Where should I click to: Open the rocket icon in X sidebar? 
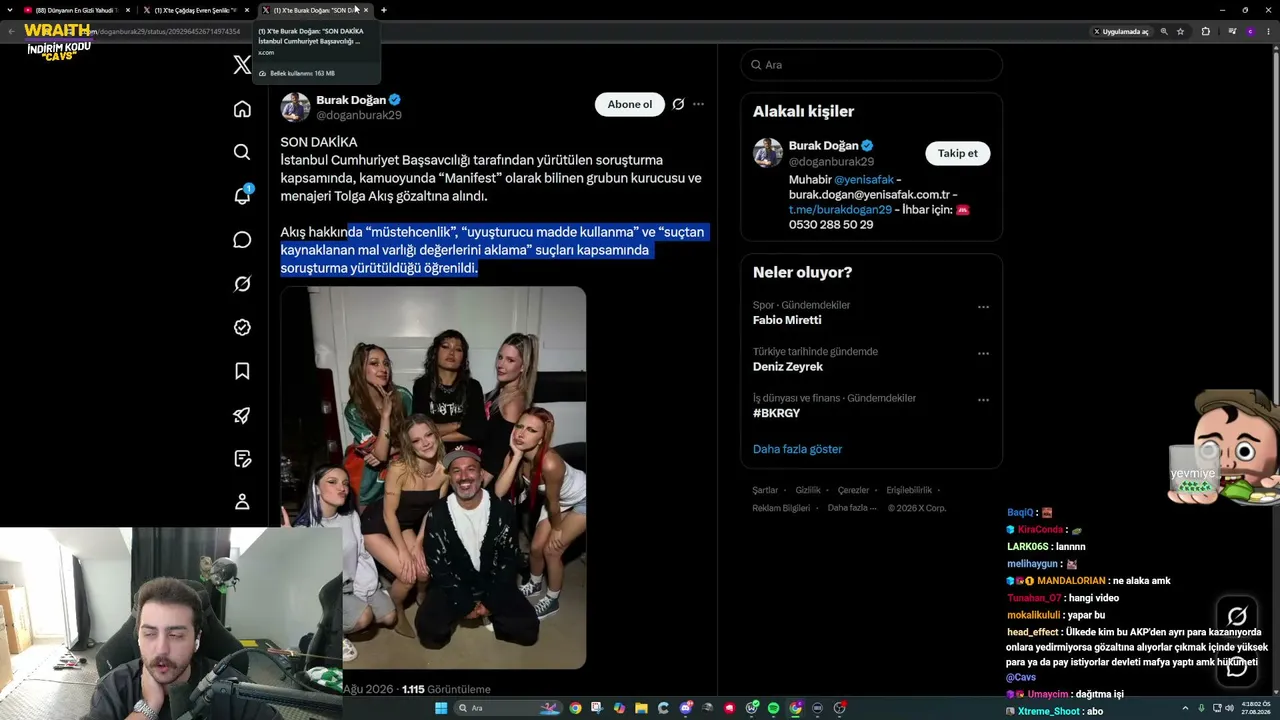pyautogui.click(x=242, y=415)
